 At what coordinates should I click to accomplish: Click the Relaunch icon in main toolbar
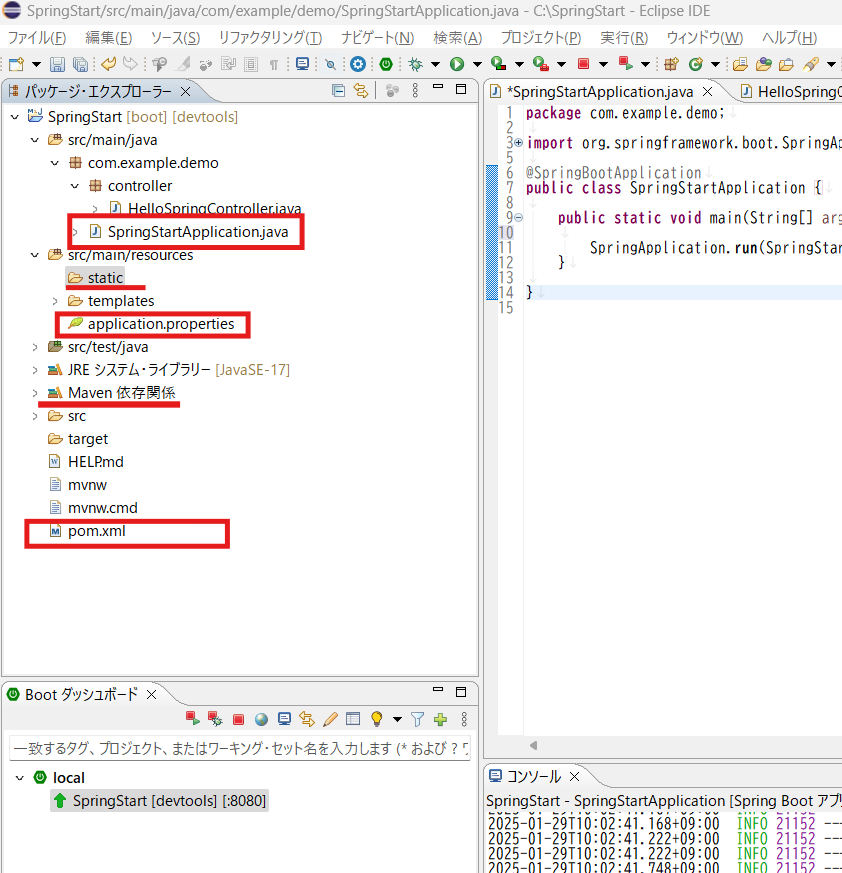(x=625, y=63)
